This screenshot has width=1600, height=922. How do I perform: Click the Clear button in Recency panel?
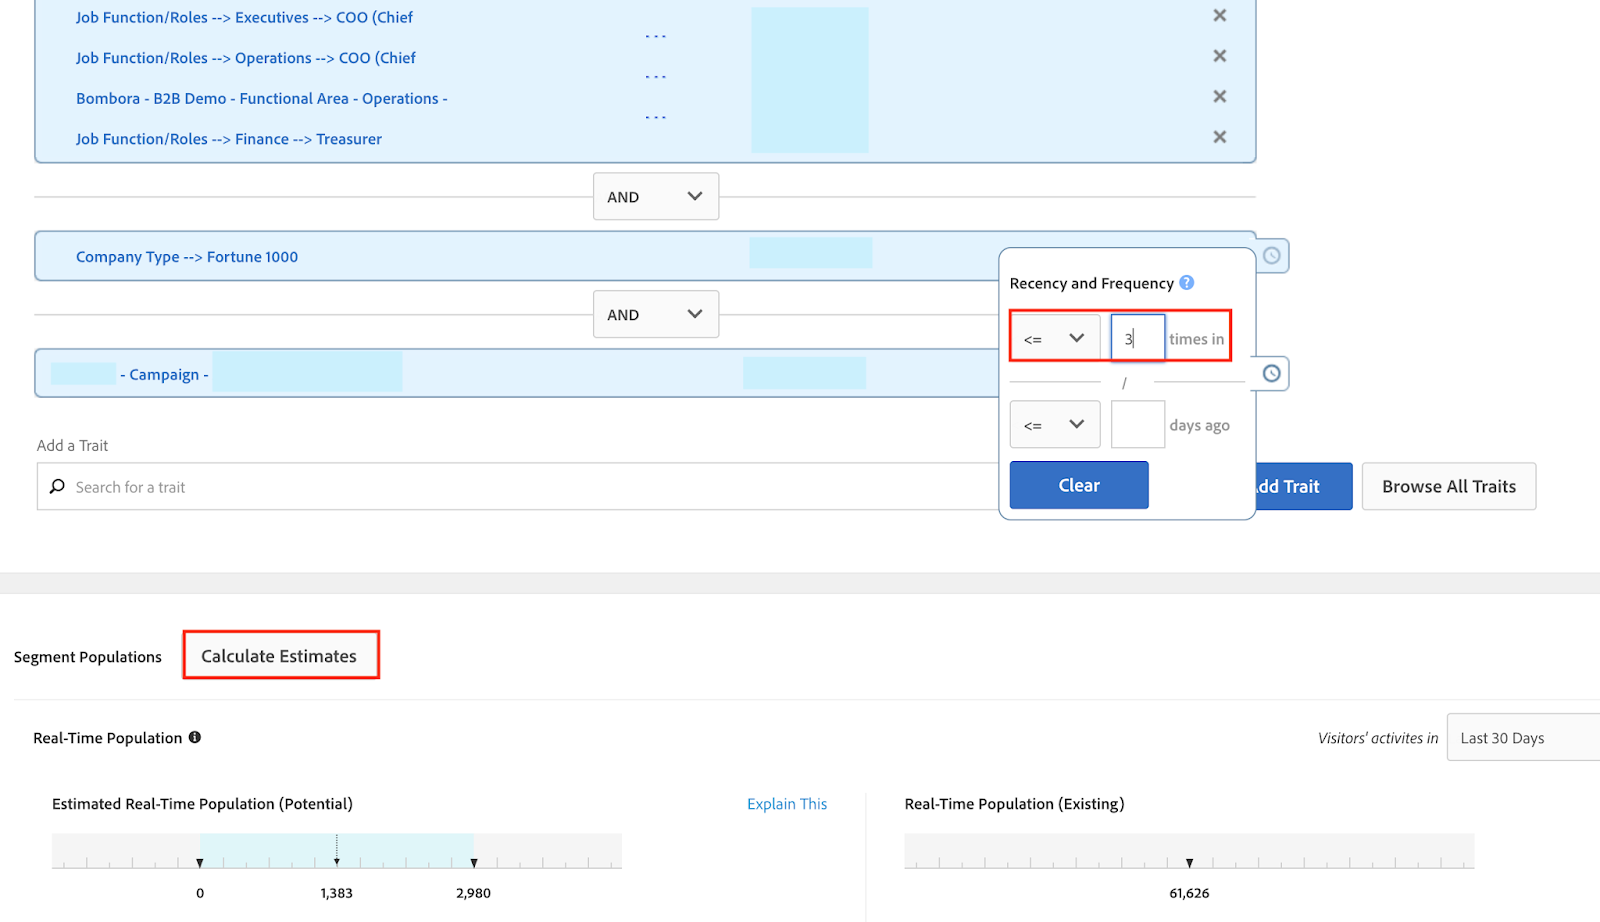coord(1079,485)
